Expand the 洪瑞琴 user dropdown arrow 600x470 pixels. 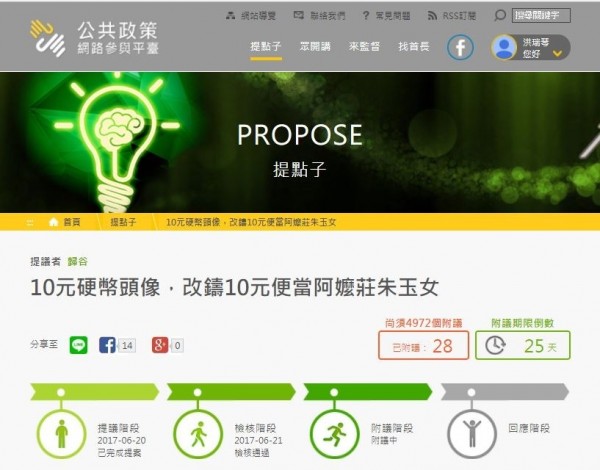point(558,54)
